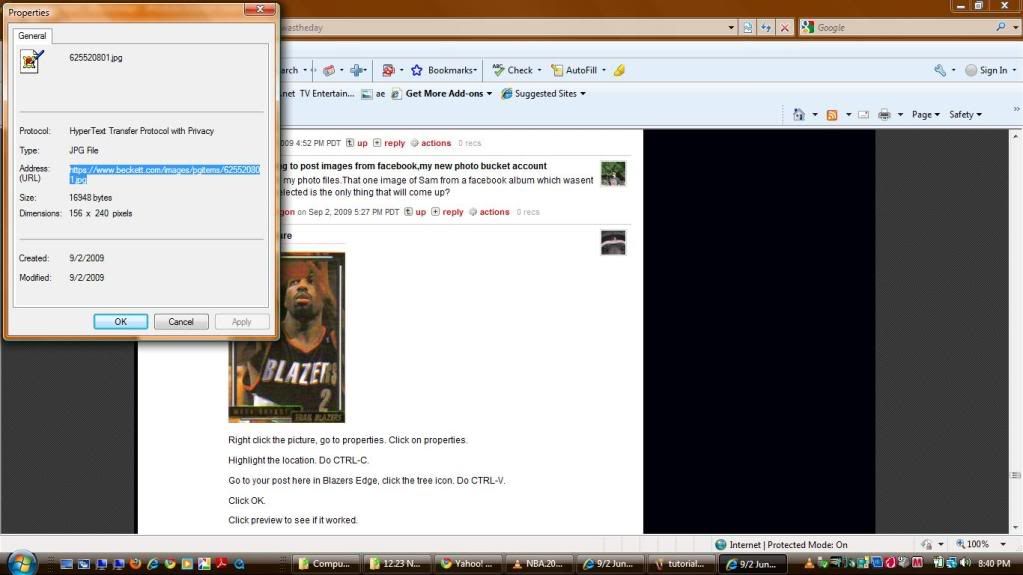Open the zoom level 100% control
This screenshot has height=575, width=1023.
click(982, 544)
